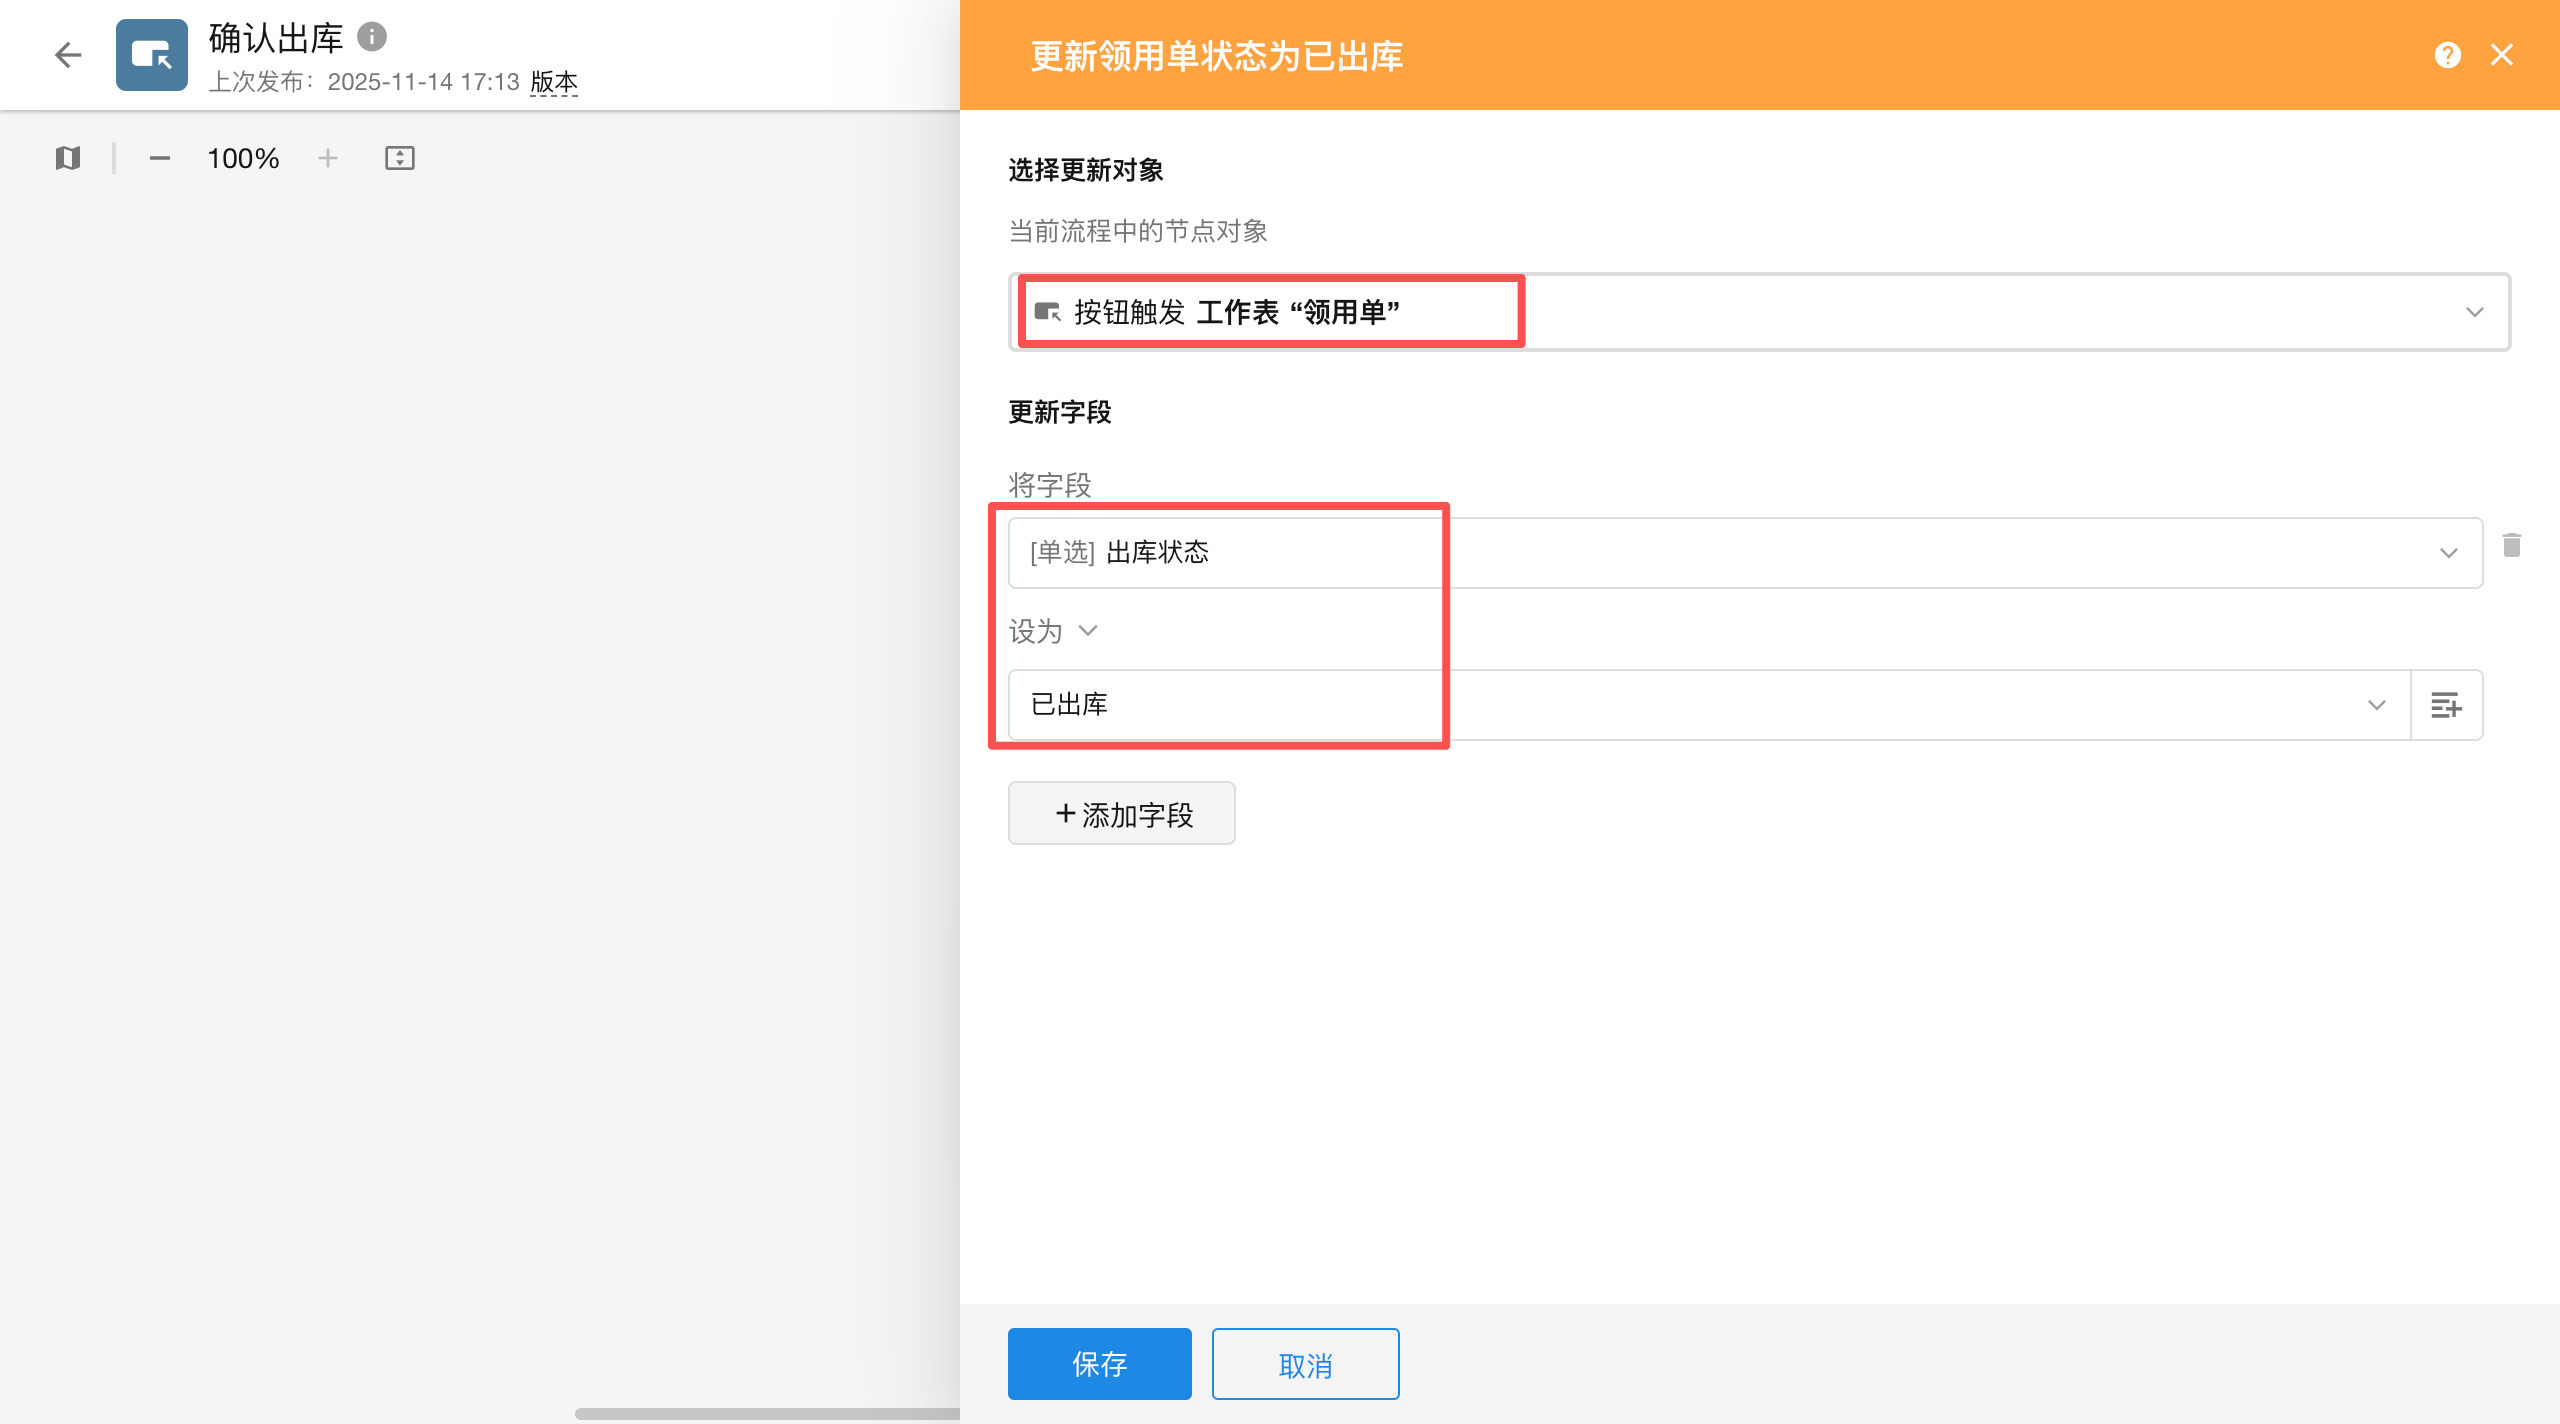Click the 添加字段 button

(x=1122, y=814)
